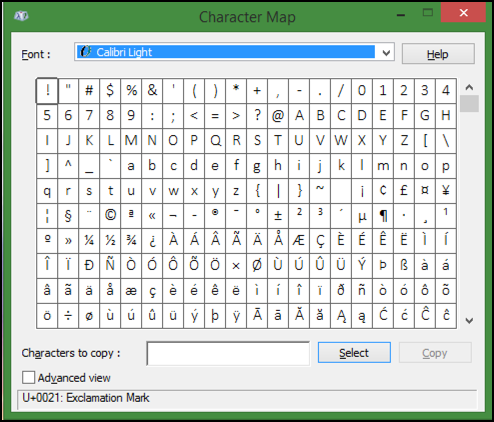
Task: Pick the division sign ÷ character
Action: [68, 316]
